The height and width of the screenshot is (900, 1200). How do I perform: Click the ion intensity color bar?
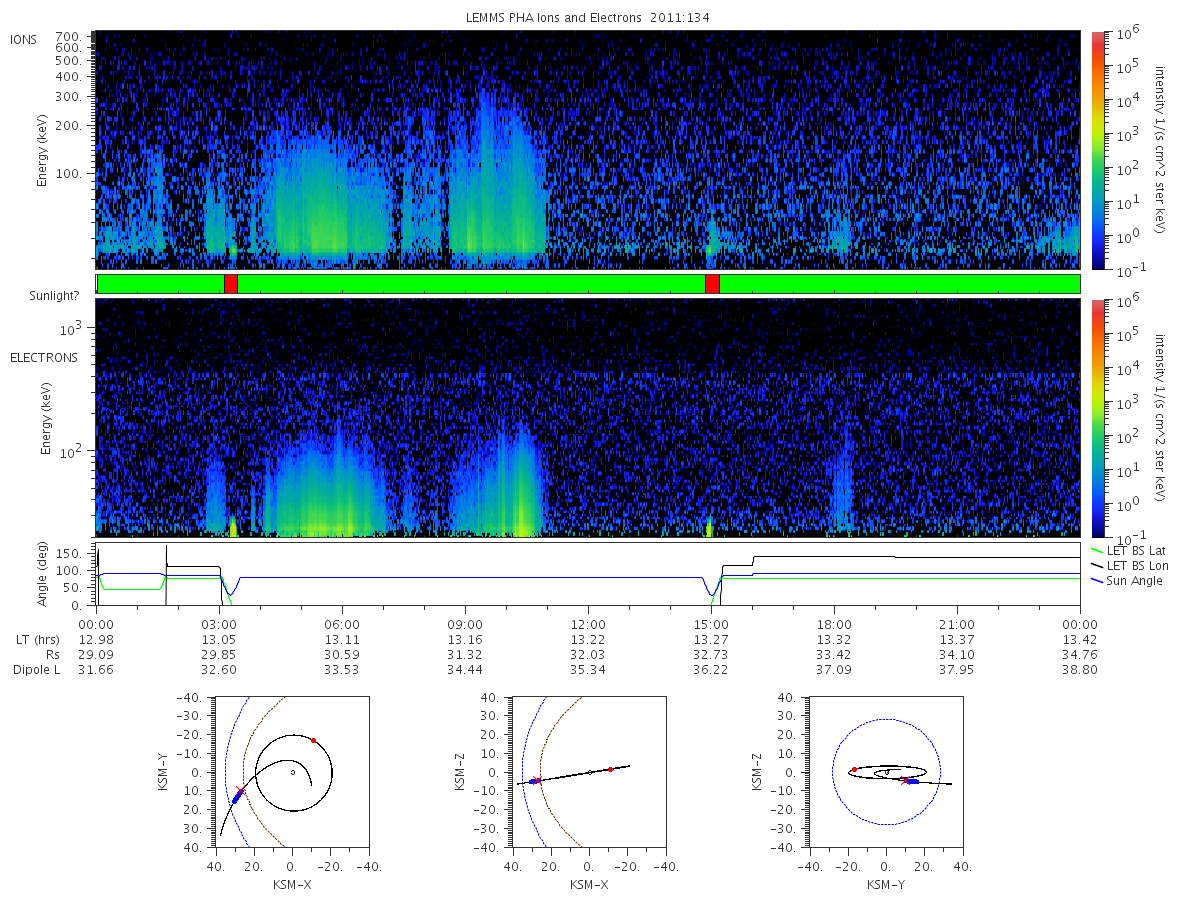pyautogui.click(x=1097, y=150)
